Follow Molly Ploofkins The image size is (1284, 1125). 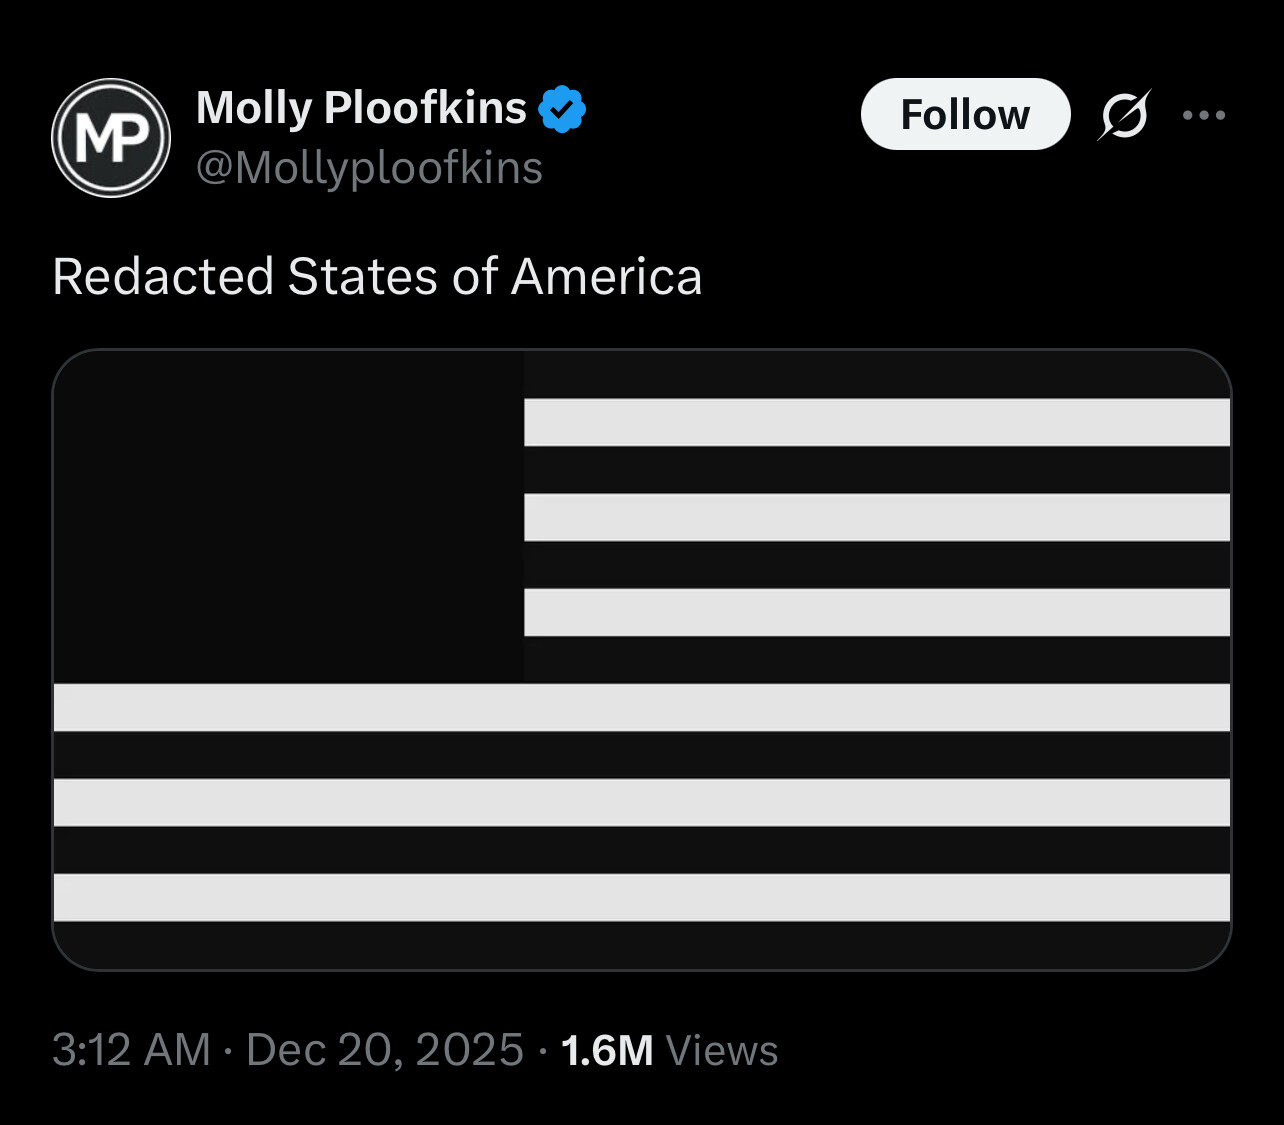(x=965, y=115)
